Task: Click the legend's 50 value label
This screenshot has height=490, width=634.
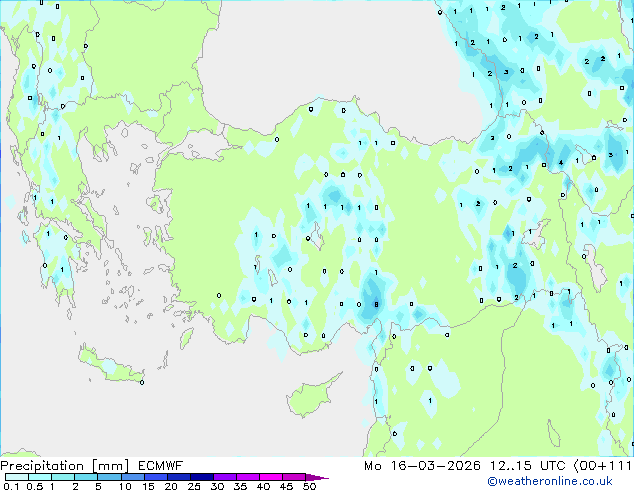Action: tap(309, 487)
